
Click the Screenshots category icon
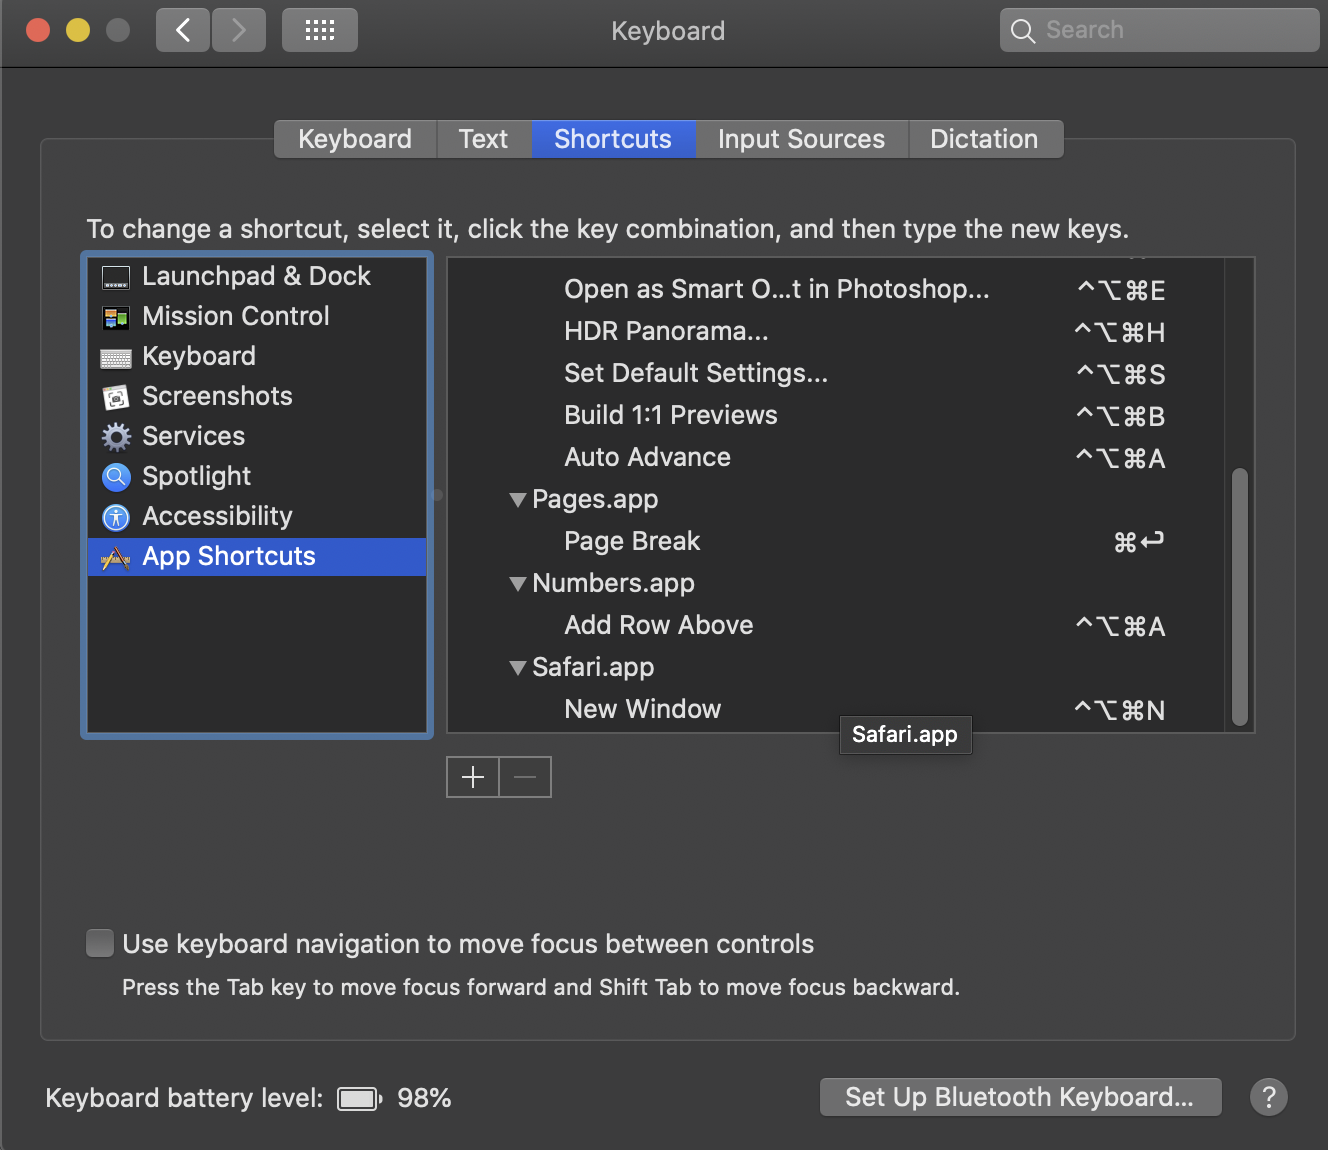(x=116, y=397)
